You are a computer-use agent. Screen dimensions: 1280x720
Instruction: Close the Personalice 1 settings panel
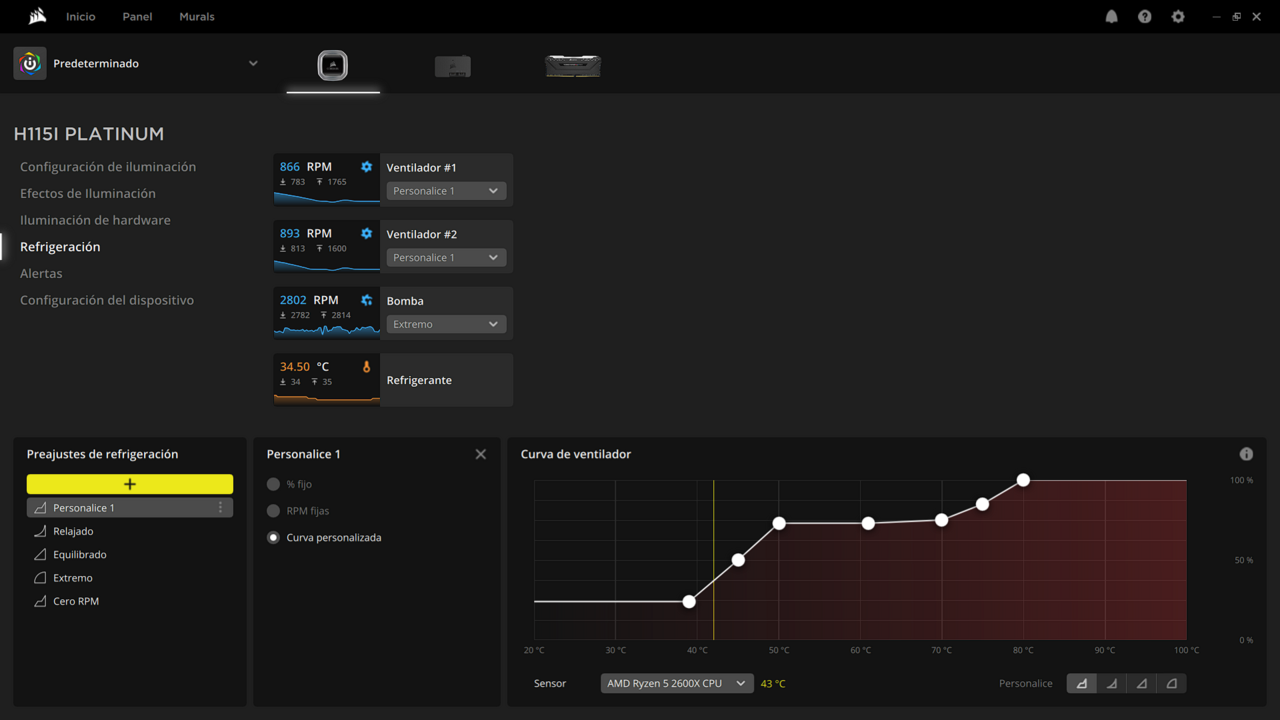480,454
